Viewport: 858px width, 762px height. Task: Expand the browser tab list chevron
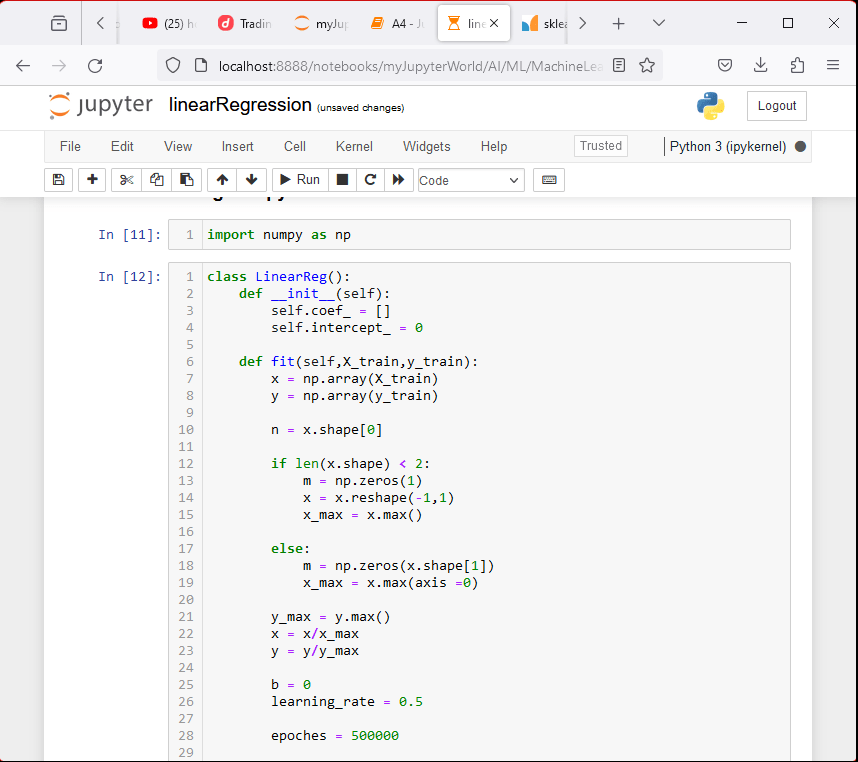coord(658,23)
